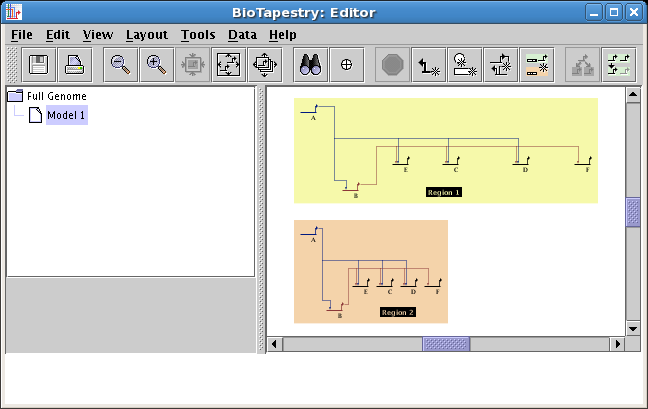Select the add link tool icon
648x409 pixels.
[x=429, y=65]
